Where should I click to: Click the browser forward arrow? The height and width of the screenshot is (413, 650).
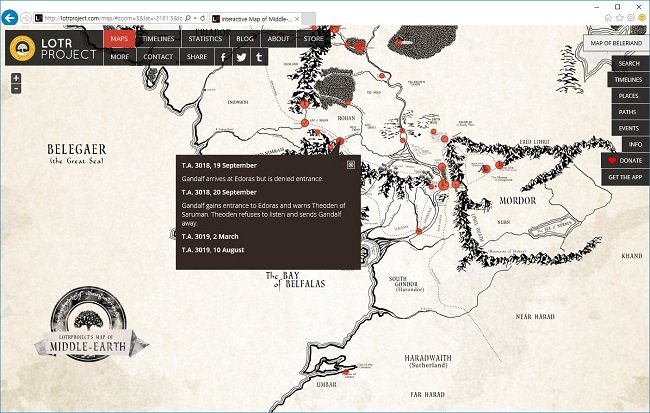[x=26, y=18]
